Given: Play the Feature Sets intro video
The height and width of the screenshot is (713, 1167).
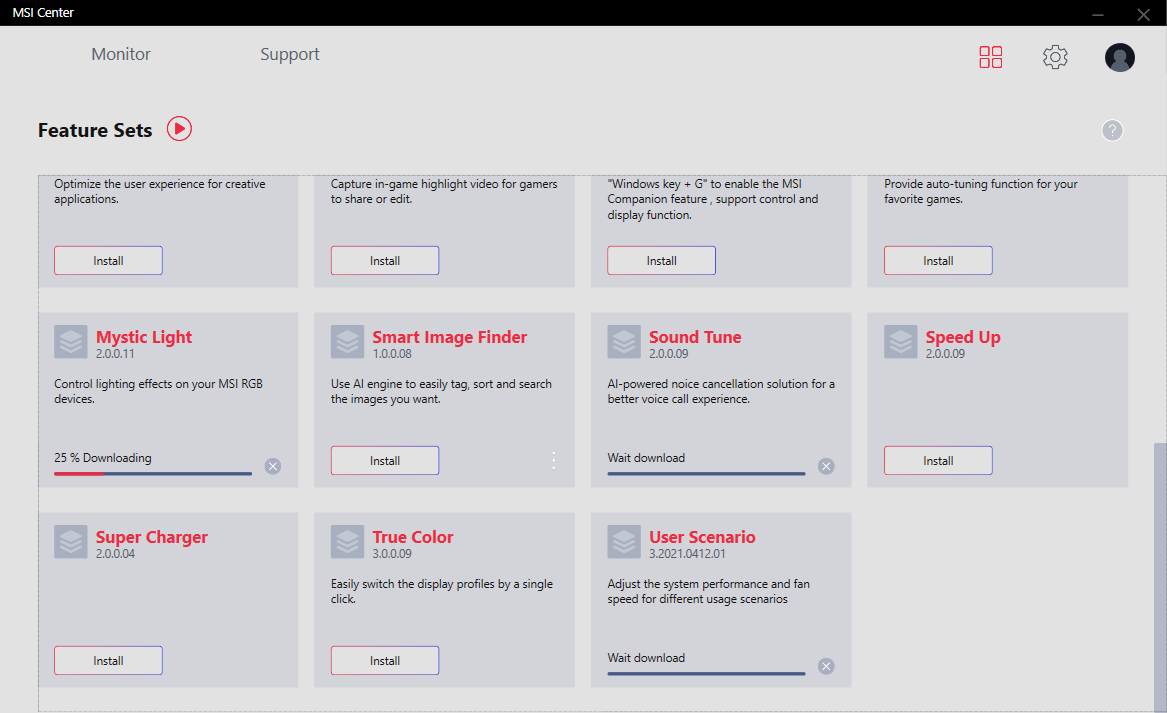Looking at the screenshot, I should pos(179,129).
